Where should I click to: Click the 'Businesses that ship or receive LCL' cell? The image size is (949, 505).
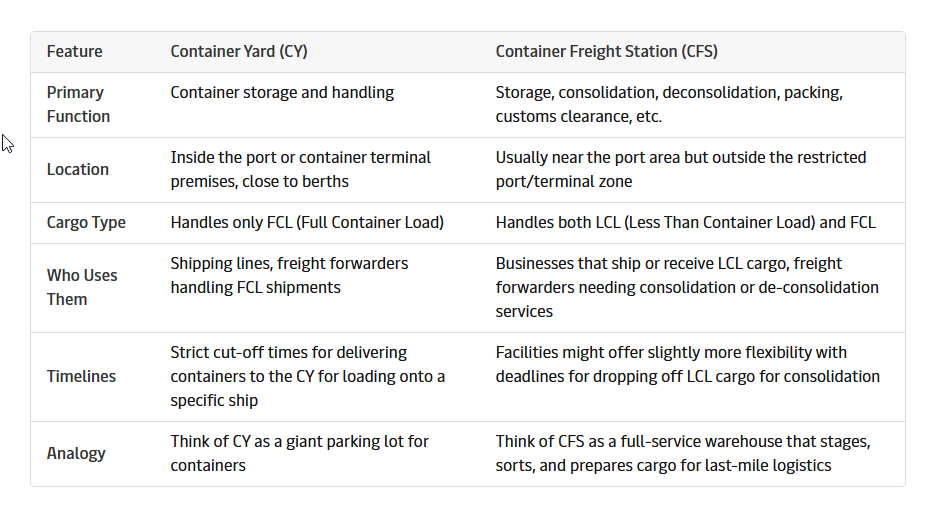687,287
